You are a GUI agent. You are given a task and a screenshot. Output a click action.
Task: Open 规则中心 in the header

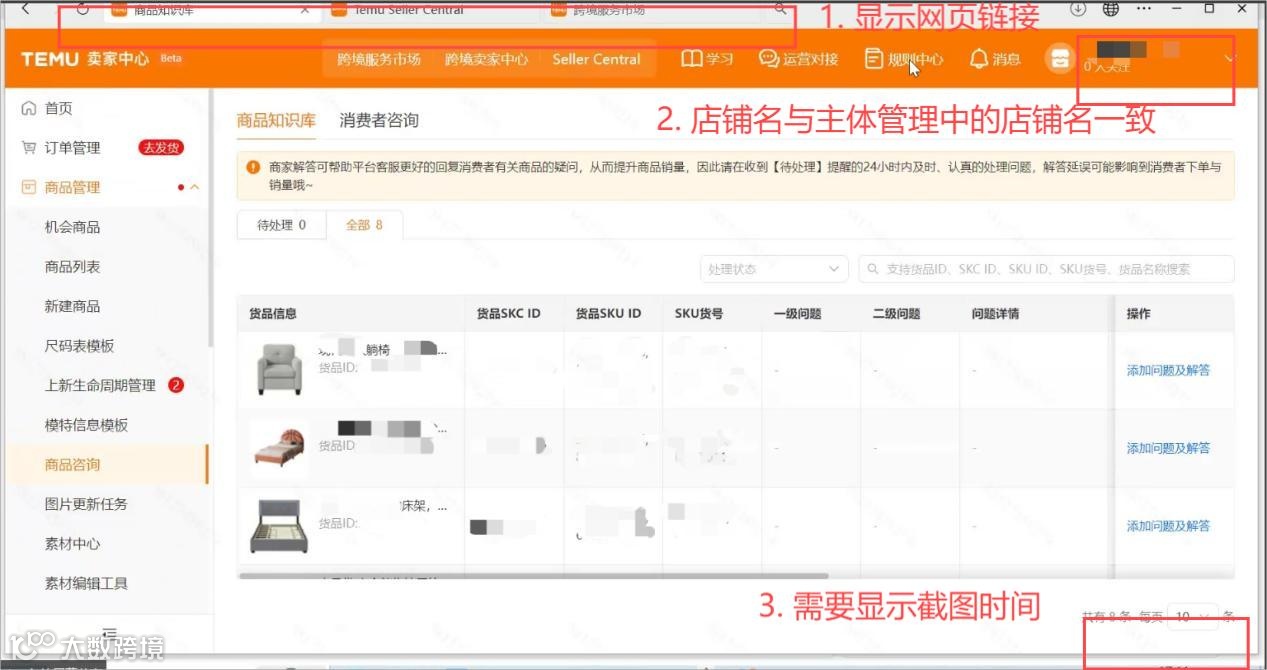coord(904,59)
